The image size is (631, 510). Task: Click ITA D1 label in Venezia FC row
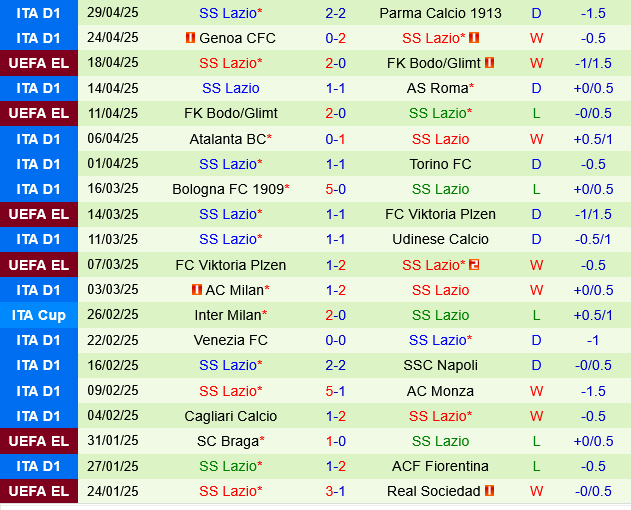(x=38, y=340)
